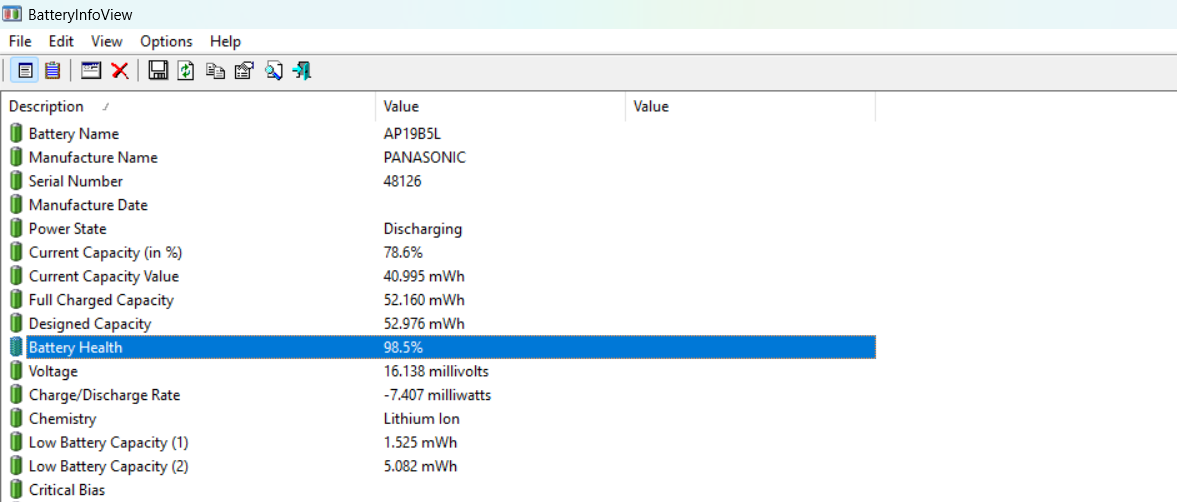Switch to the Battery Information view icon
Screen dimensions: 1177x502
point(26,71)
